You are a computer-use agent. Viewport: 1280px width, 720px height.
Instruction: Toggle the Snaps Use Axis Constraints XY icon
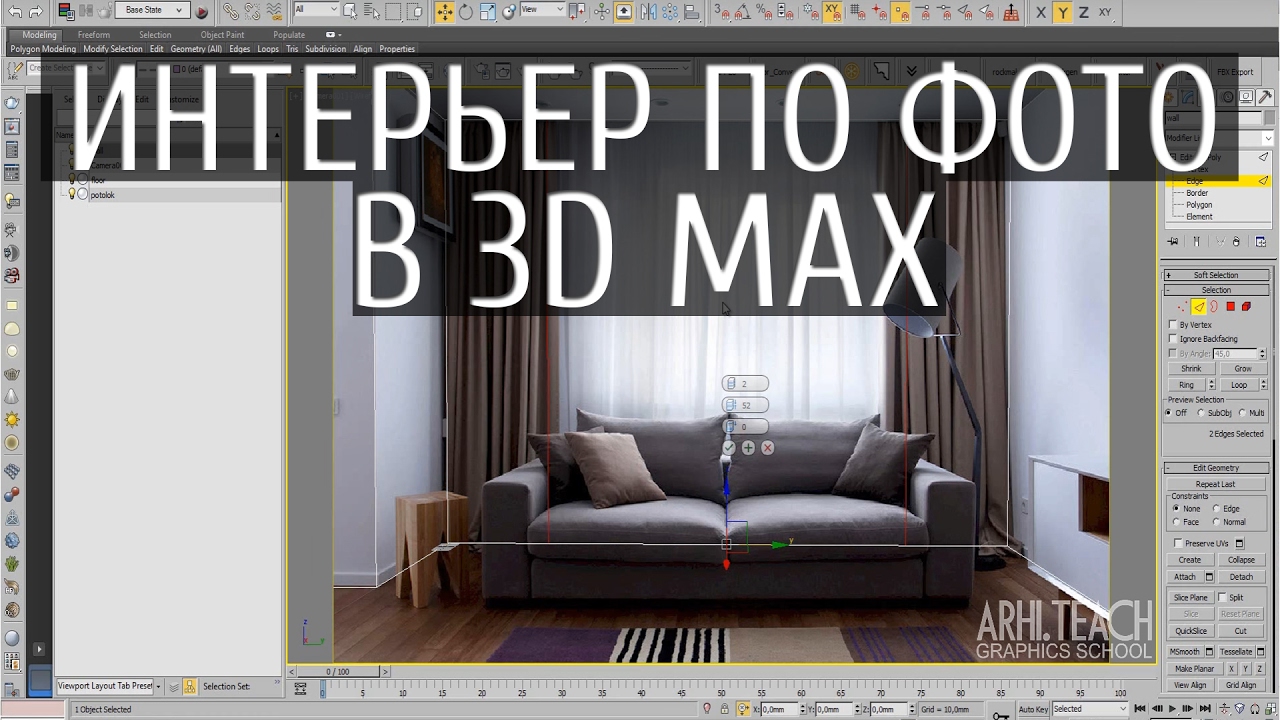(833, 12)
